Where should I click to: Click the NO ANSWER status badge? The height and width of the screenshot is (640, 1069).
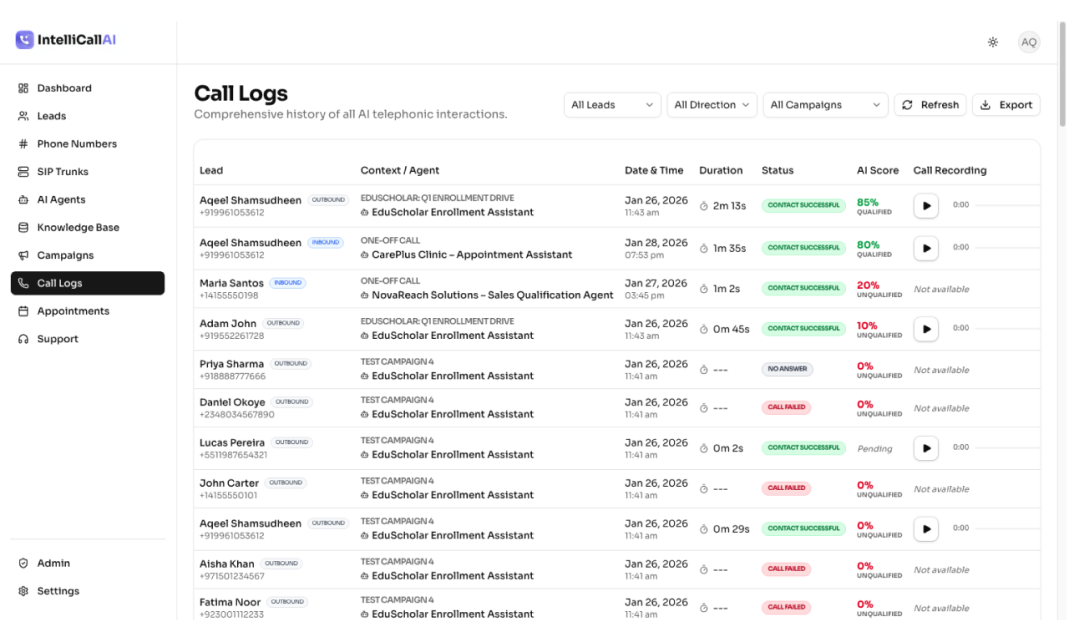click(x=787, y=369)
